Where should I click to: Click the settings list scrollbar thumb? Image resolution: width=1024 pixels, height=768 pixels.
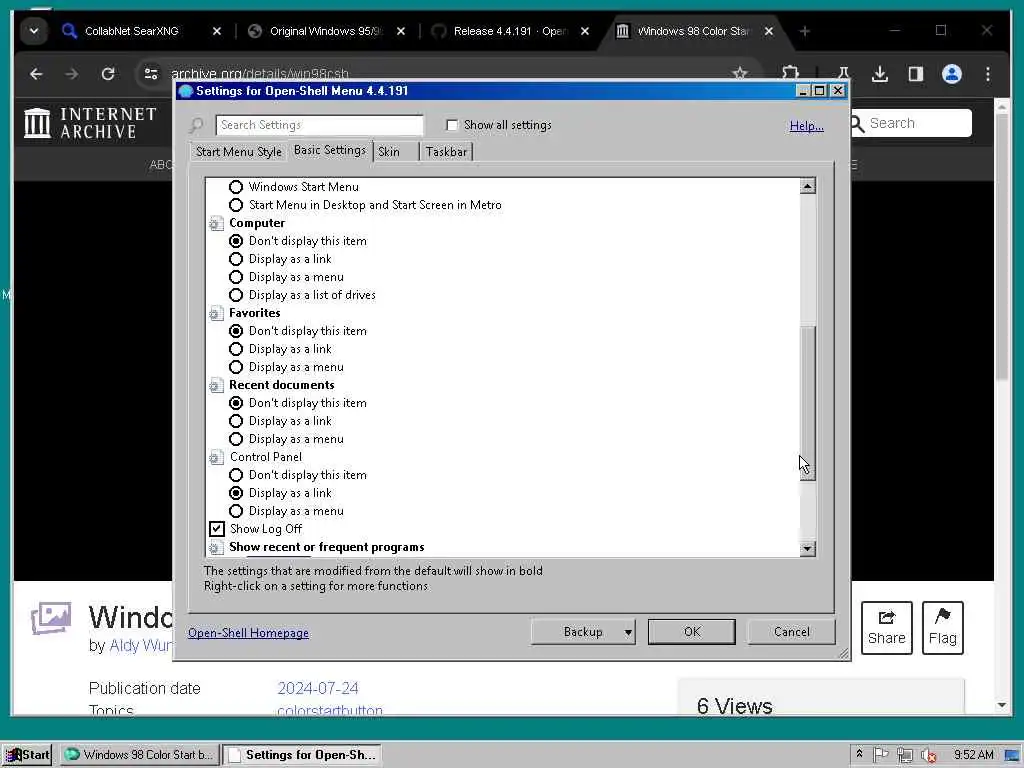tap(807, 402)
